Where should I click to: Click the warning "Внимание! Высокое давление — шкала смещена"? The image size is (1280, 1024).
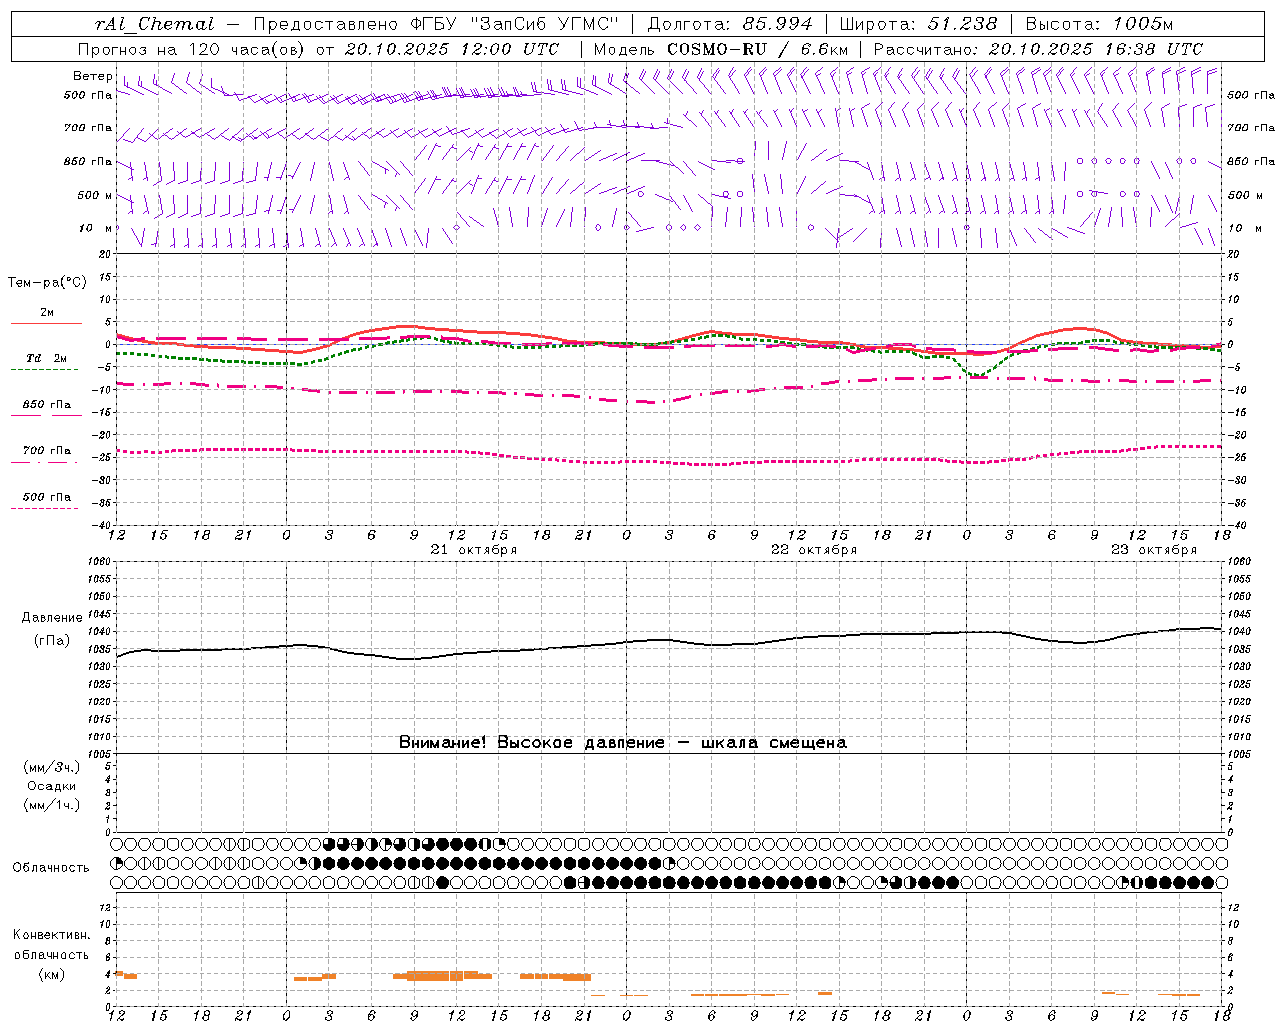click(x=623, y=743)
